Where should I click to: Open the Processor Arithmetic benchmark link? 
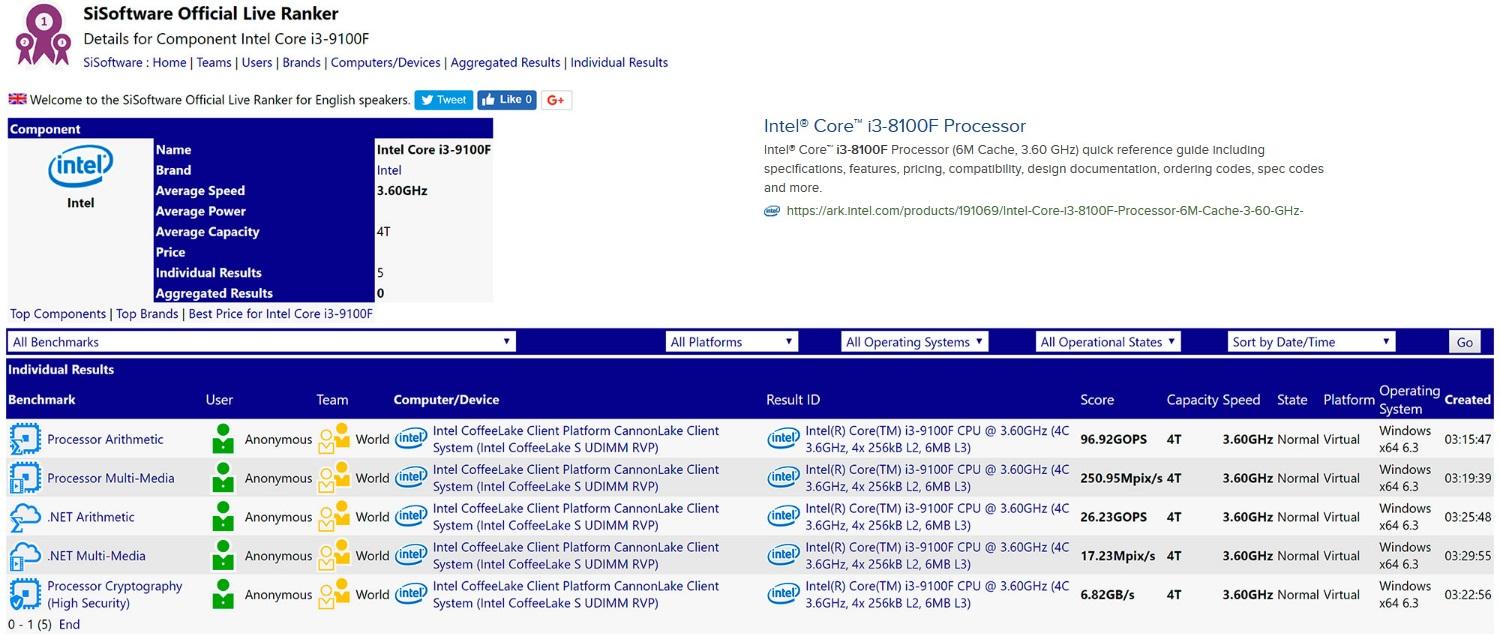coord(105,439)
